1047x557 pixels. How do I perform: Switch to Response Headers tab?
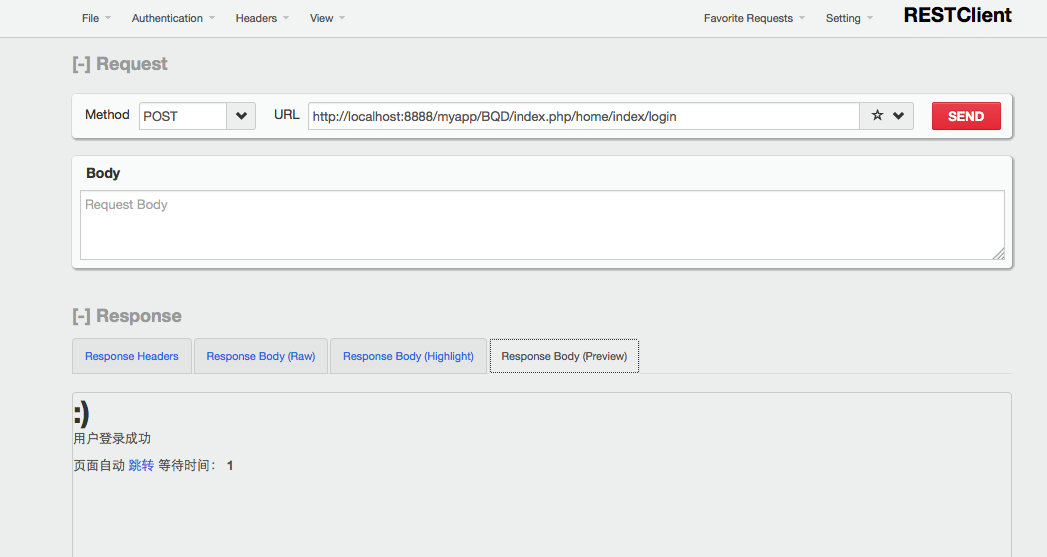132,356
